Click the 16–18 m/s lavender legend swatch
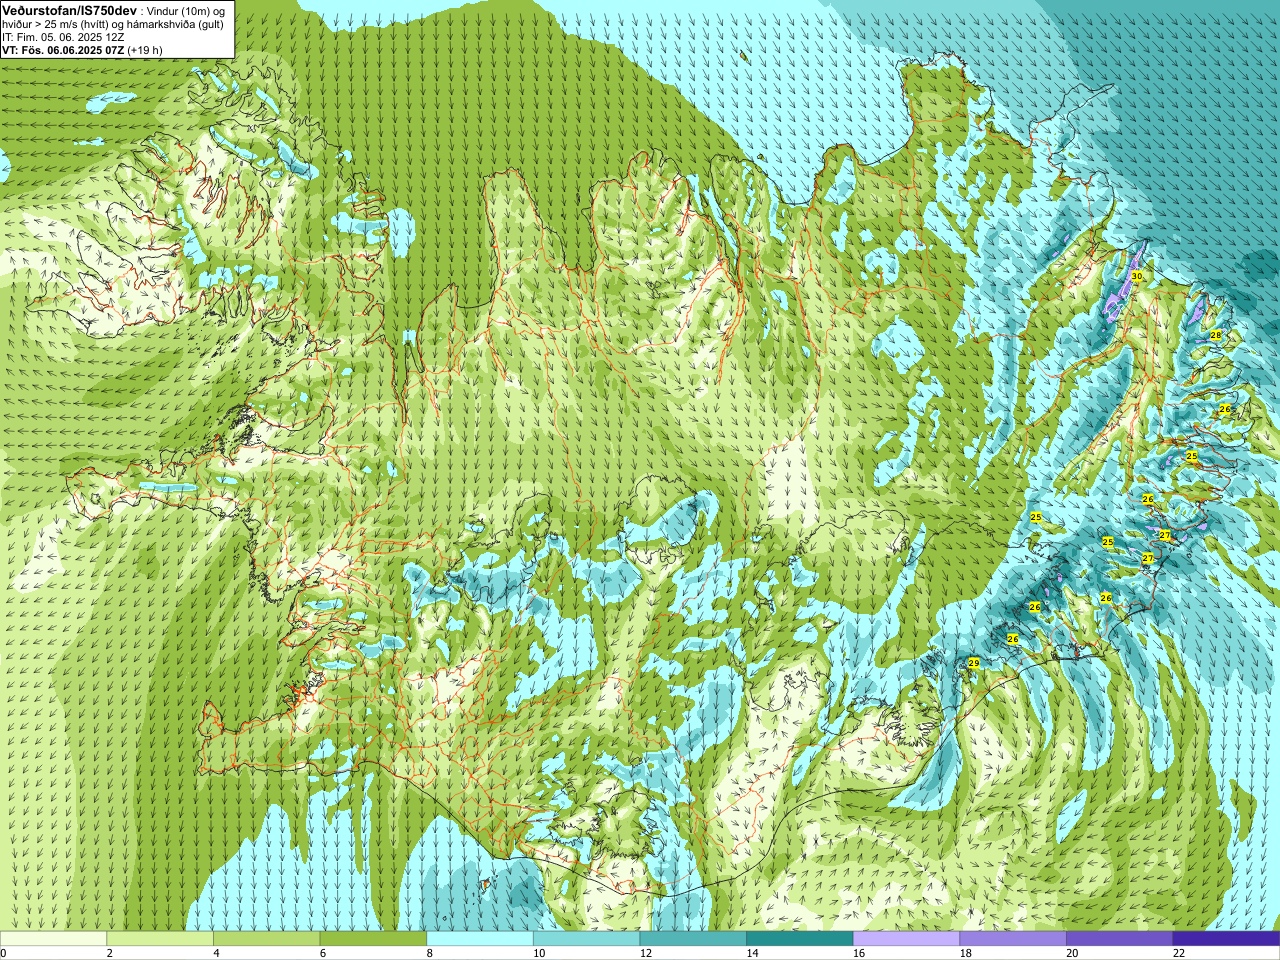The height and width of the screenshot is (960, 1280). point(906,939)
